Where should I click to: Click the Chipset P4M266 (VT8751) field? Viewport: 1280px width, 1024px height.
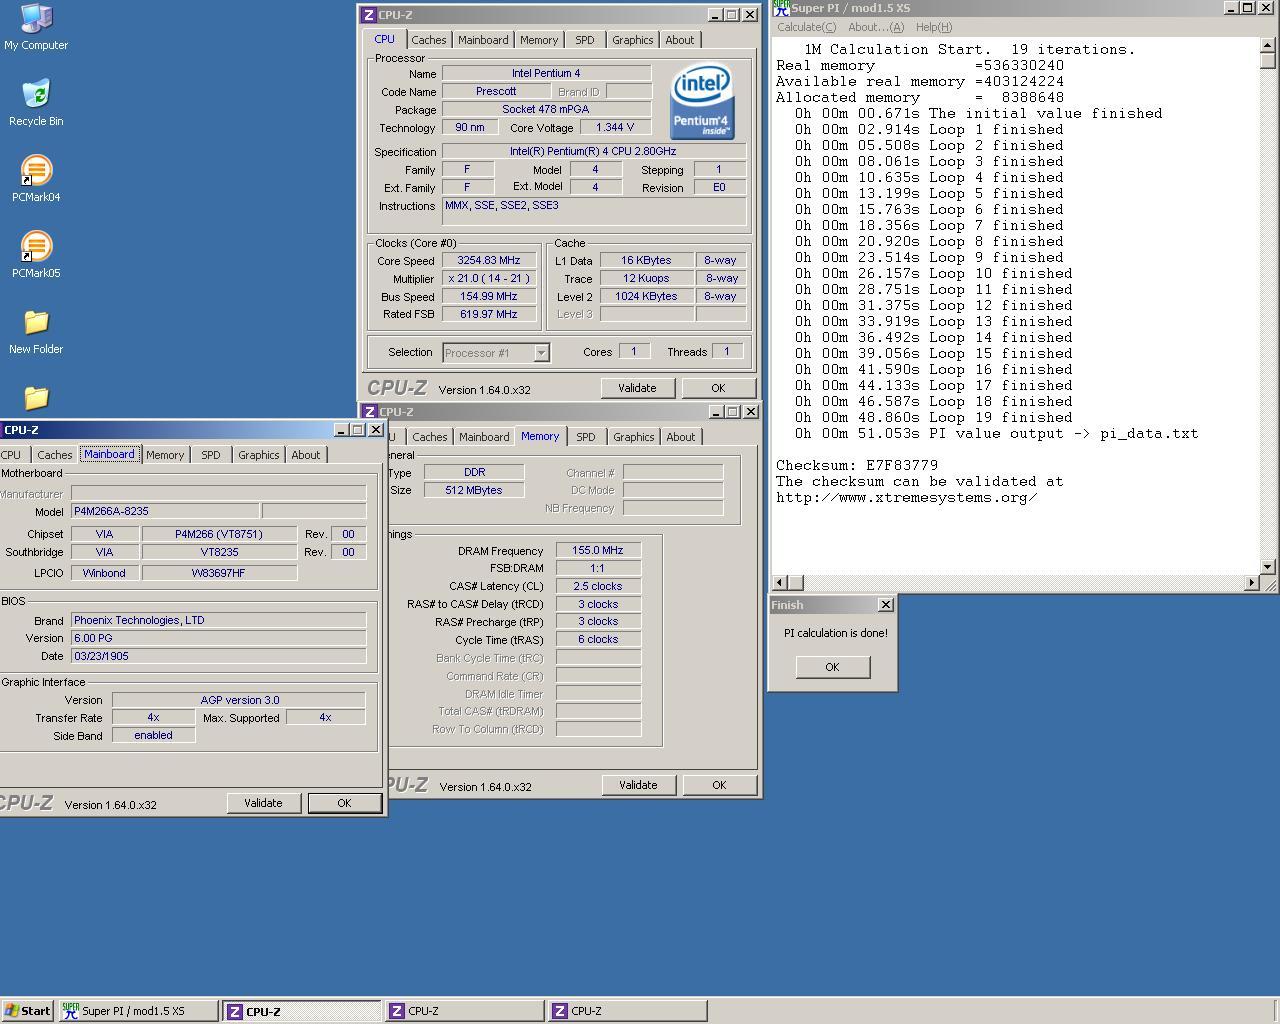pos(219,534)
